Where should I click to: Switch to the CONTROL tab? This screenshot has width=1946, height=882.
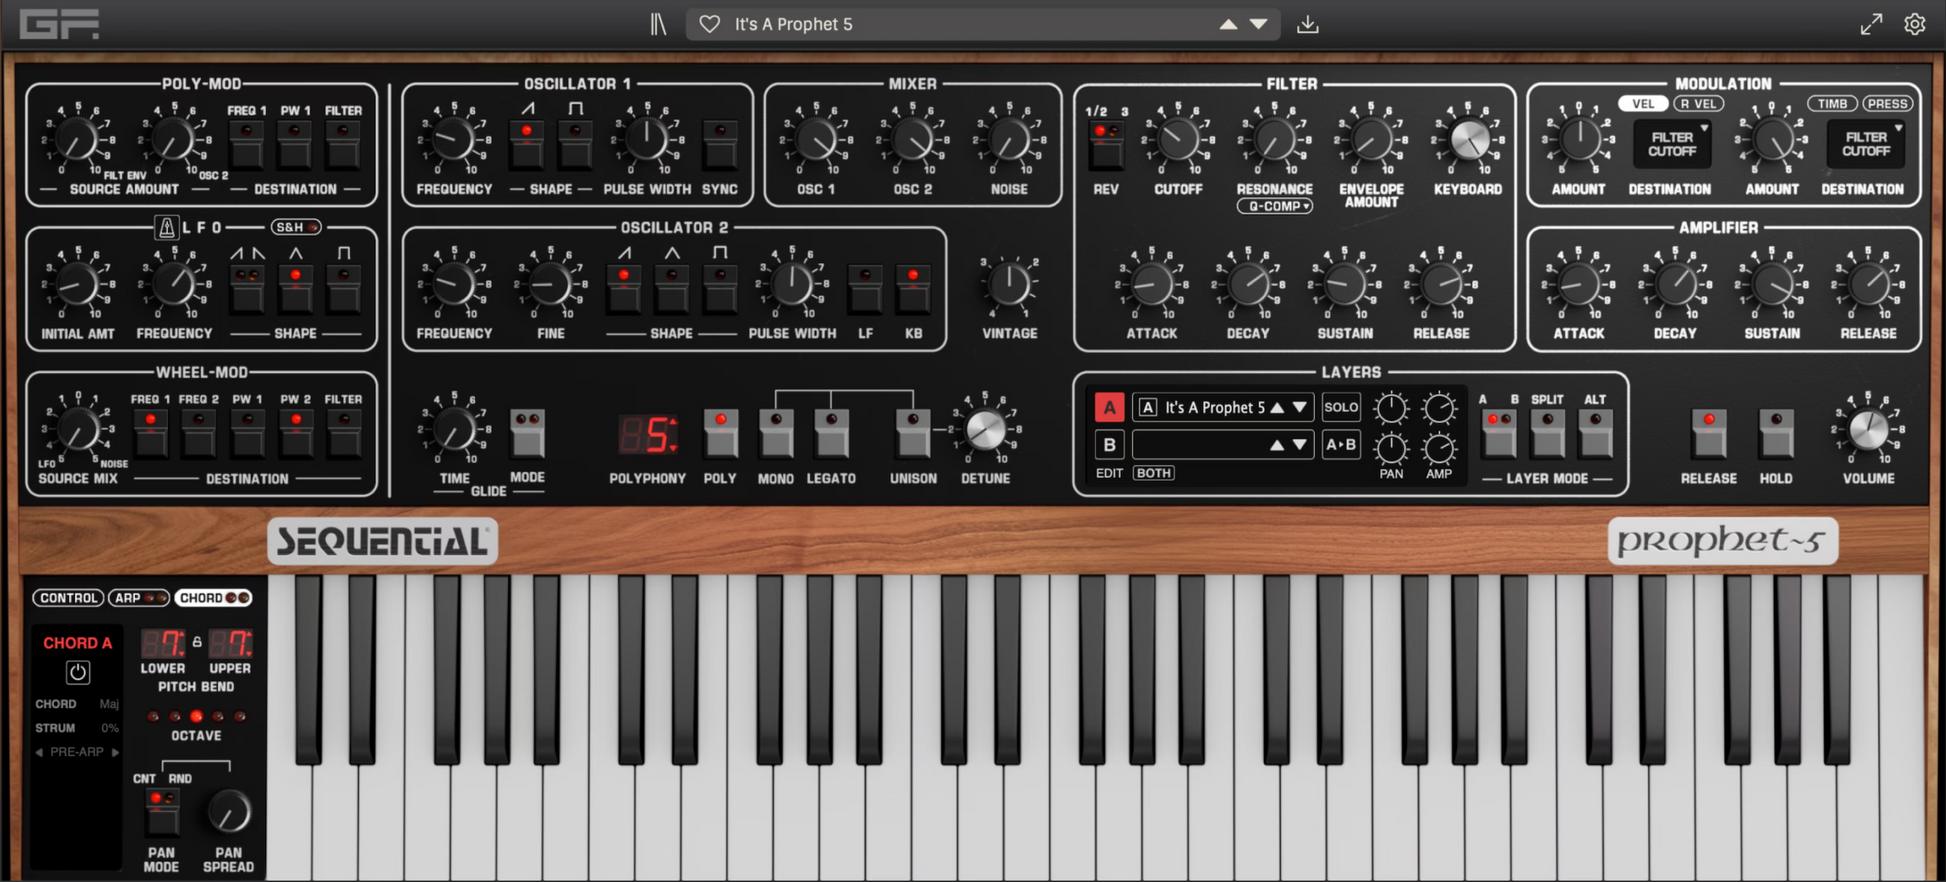(x=68, y=598)
